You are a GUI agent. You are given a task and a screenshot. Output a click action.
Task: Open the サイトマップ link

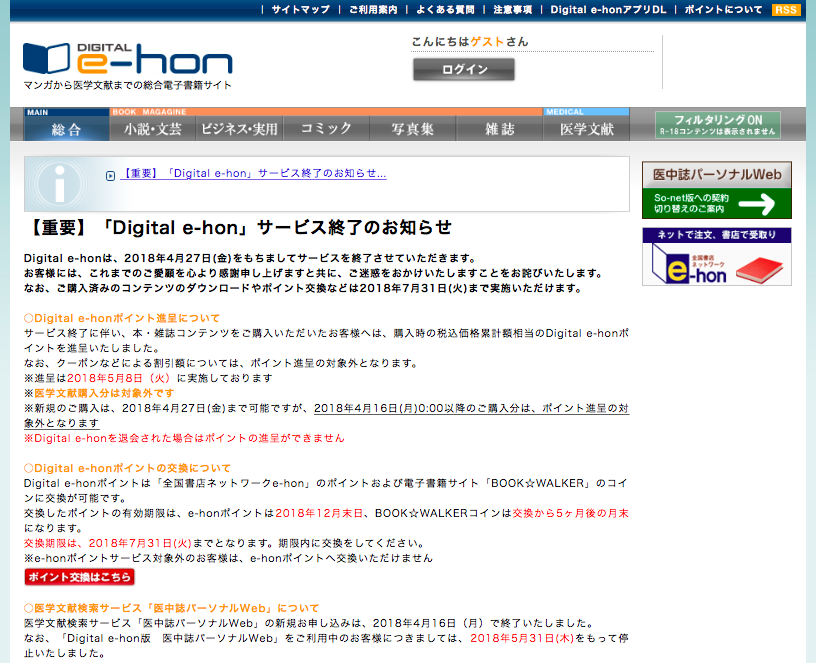click(x=301, y=9)
